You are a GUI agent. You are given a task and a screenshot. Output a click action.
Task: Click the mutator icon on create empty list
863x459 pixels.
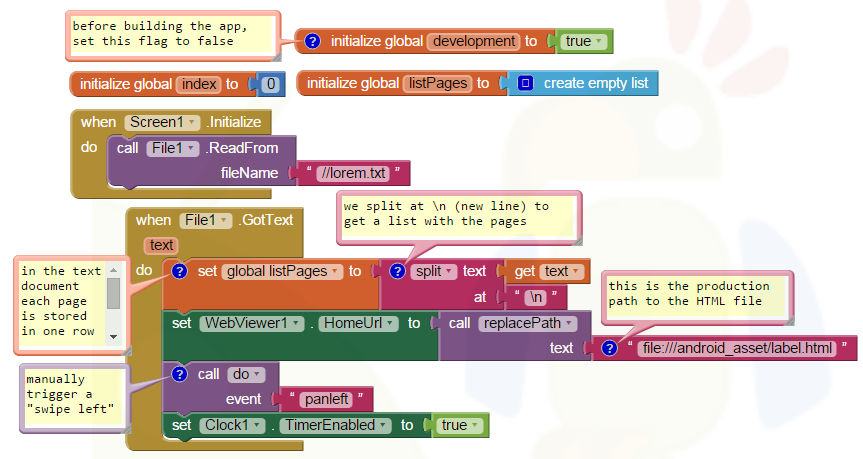pyautogui.click(x=526, y=83)
